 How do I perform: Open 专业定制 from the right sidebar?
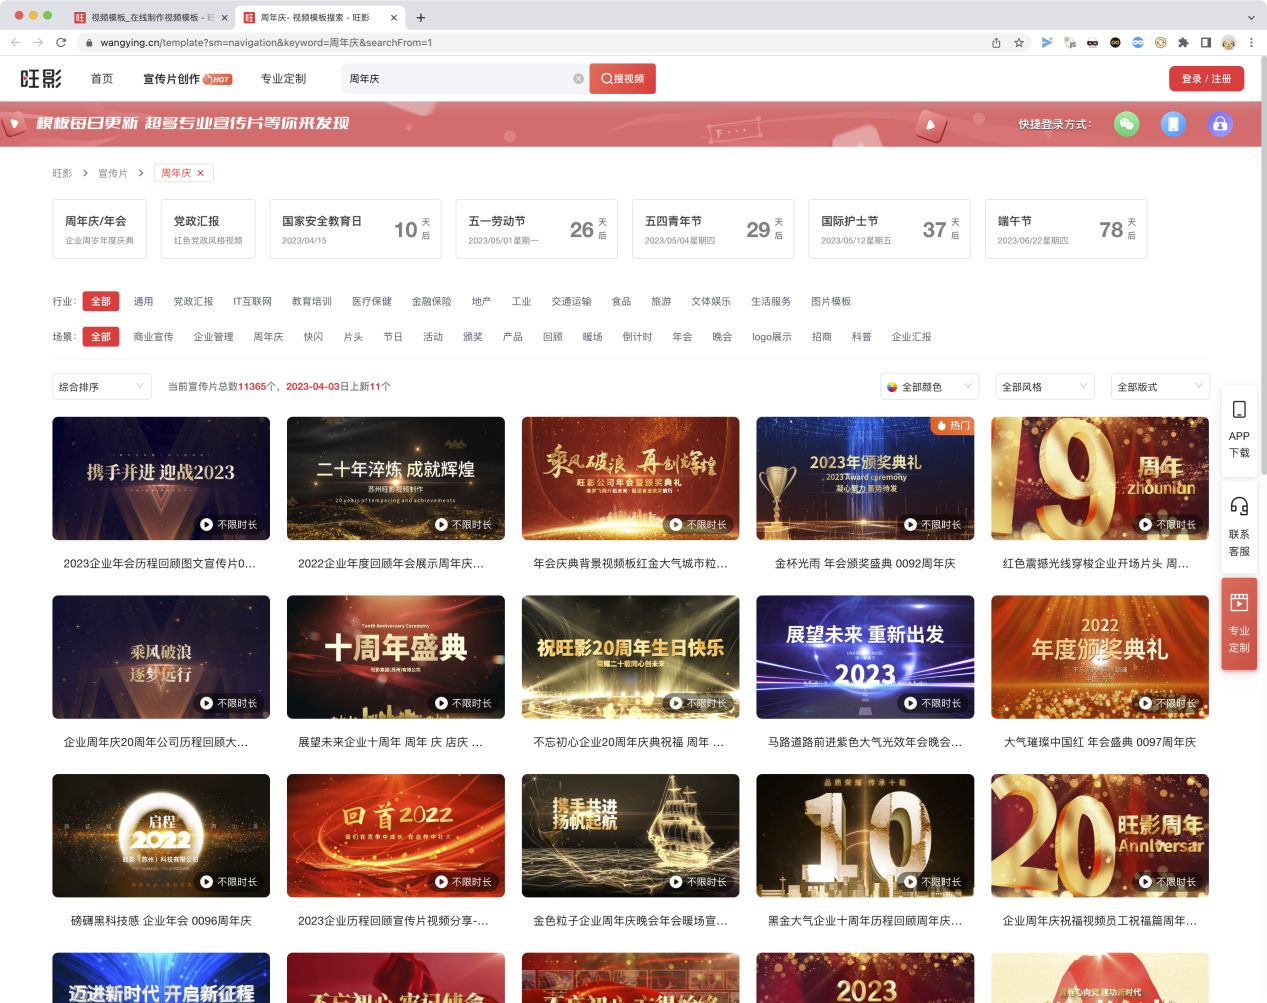[1239, 620]
